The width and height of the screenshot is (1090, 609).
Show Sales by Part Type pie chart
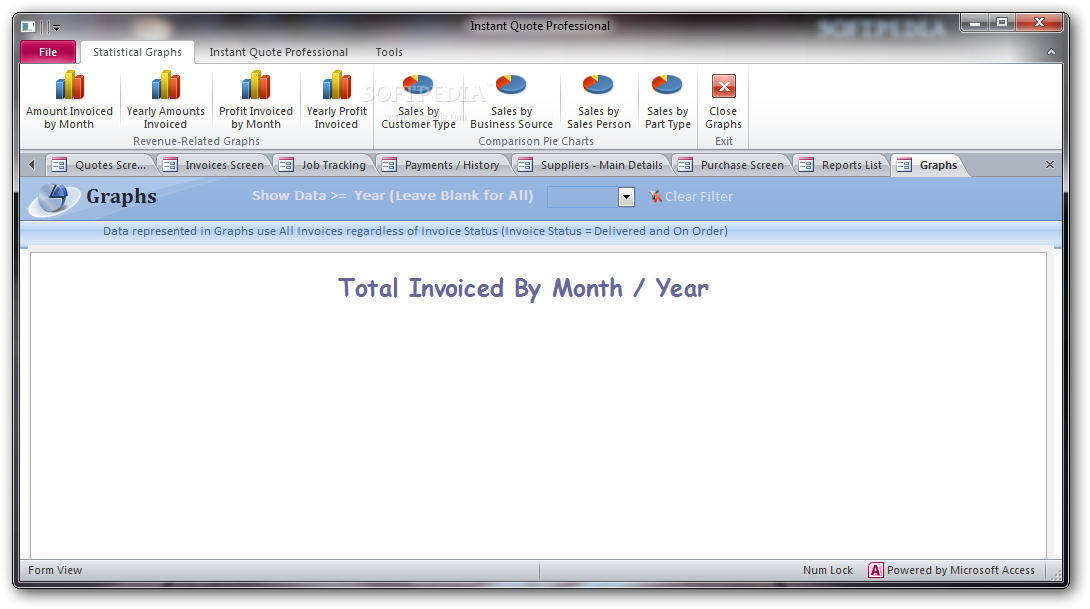pos(667,102)
